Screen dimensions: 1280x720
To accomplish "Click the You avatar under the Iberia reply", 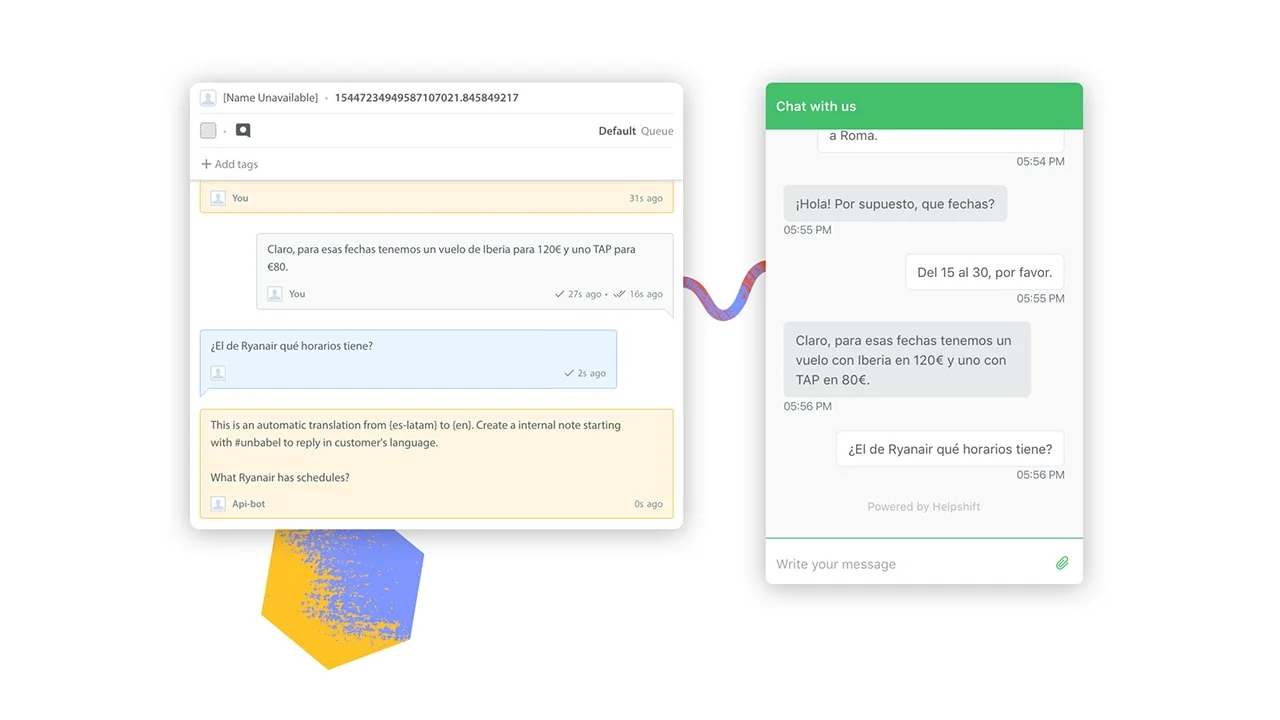I will (275, 294).
